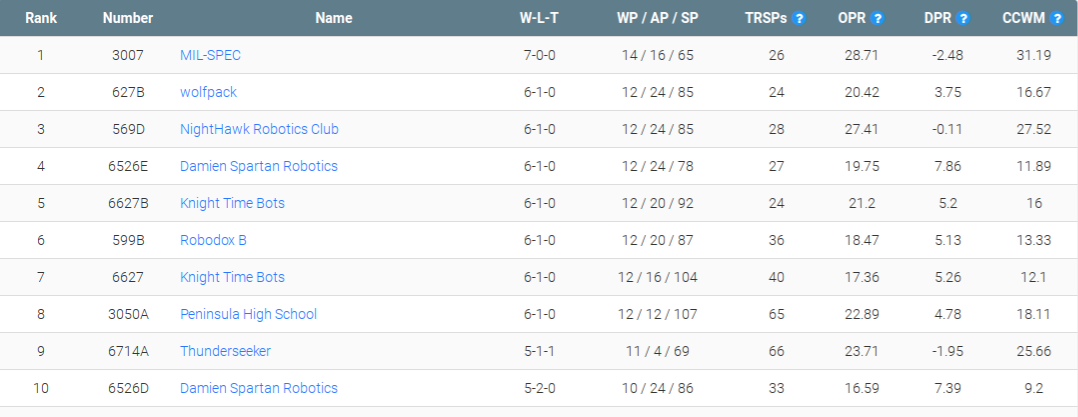Open the Robodox B team link
The width and height of the screenshot is (1078, 417).
[x=213, y=240]
